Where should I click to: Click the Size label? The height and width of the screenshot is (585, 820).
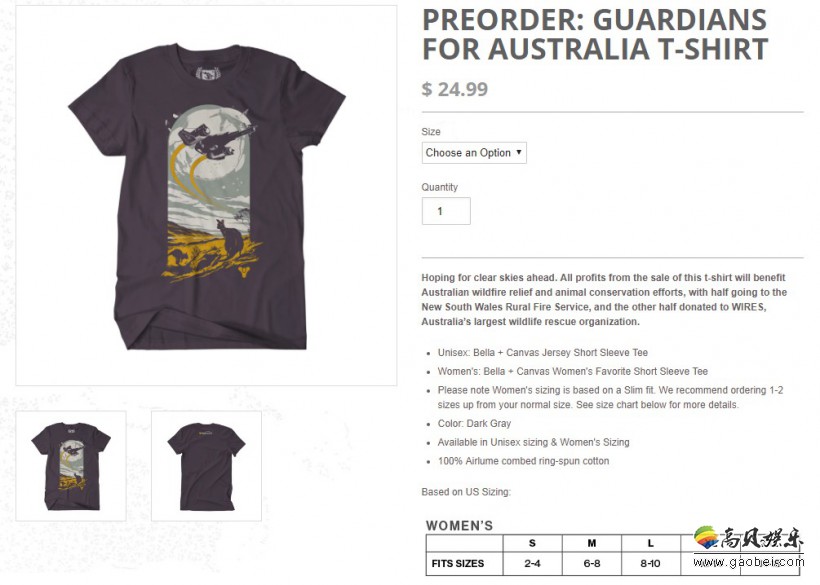[x=431, y=132]
